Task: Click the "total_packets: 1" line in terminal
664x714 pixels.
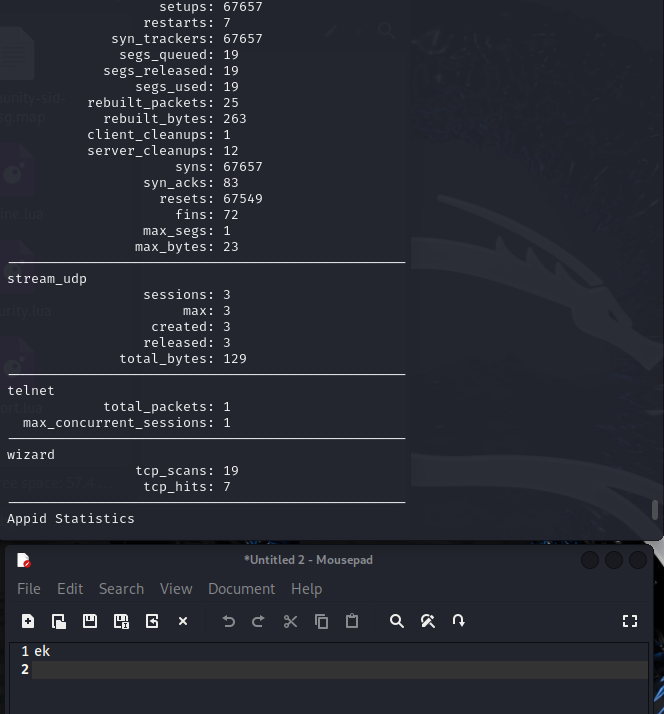Action: (x=167, y=407)
